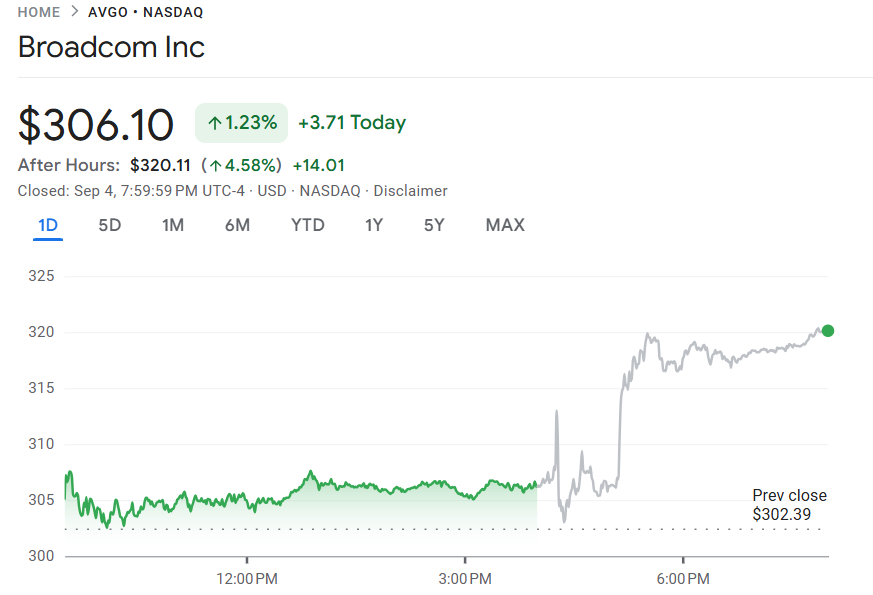Show the 1M price chart
The height and width of the screenshot is (595, 873).
click(173, 225)
